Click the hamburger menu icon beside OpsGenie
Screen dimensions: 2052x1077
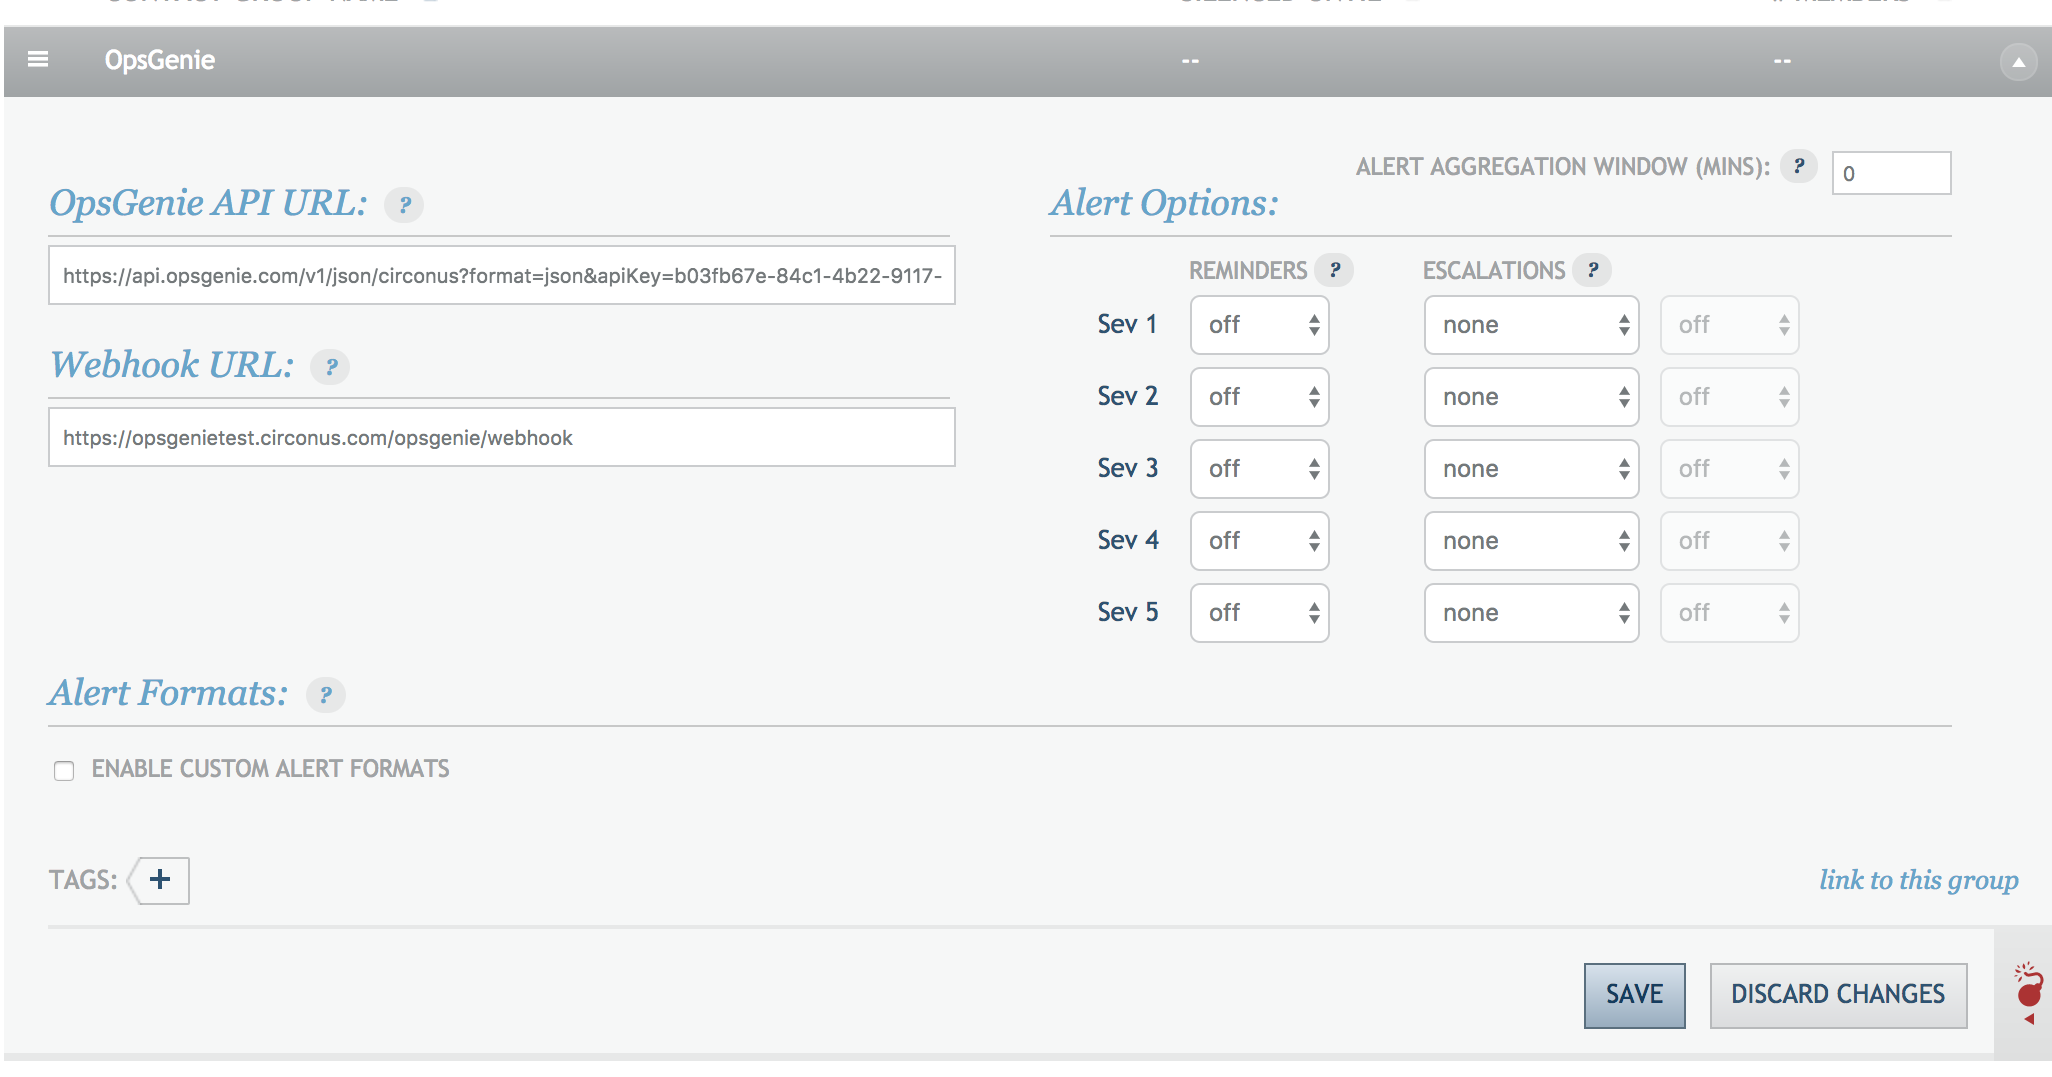[38, 60]
